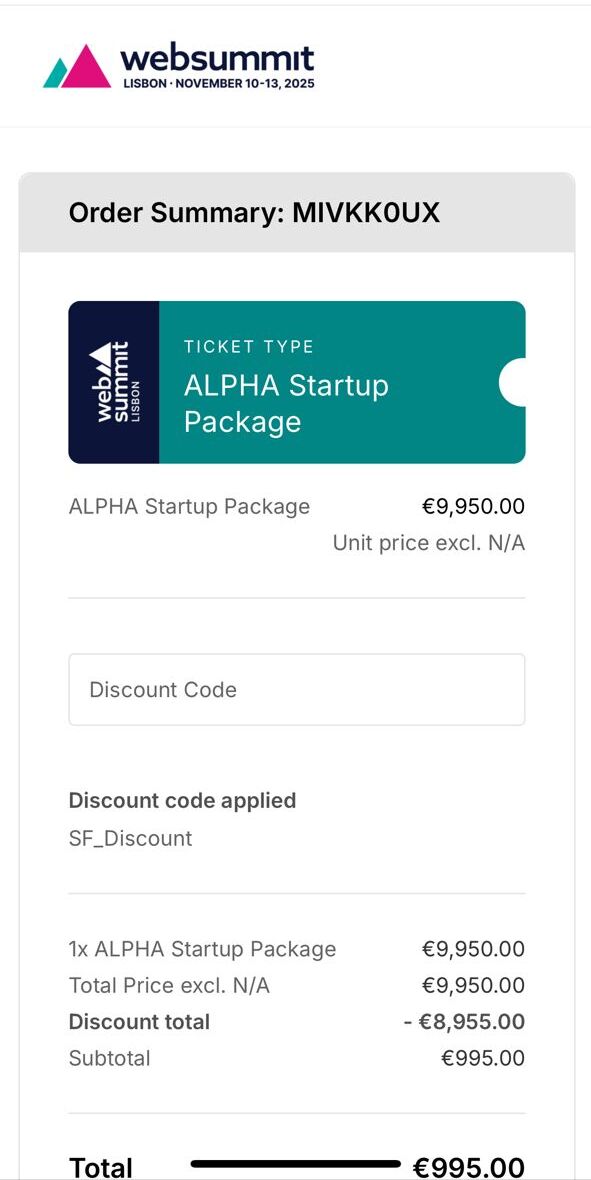The image size is (591, 1180).
Task: Click the SF_Discount applied discount entry
Action: [130, 838]
